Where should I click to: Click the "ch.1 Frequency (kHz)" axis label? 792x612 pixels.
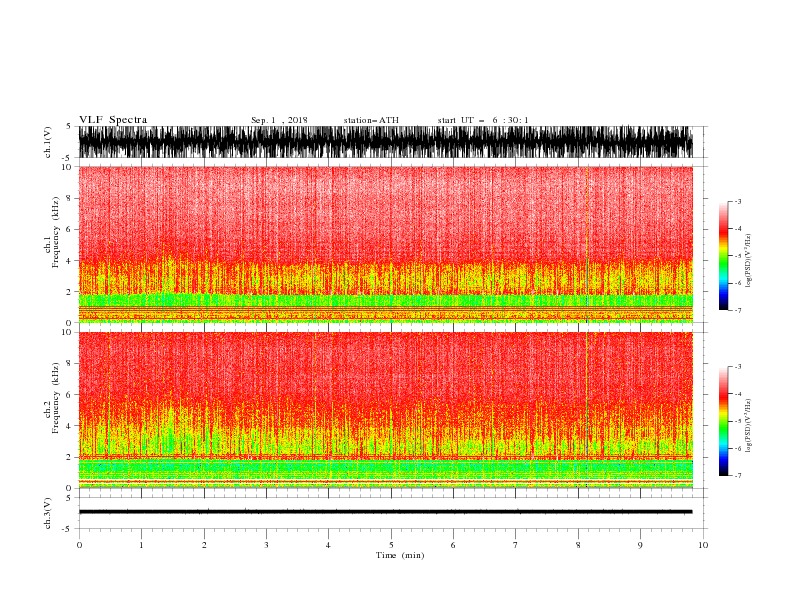point(52,233)
